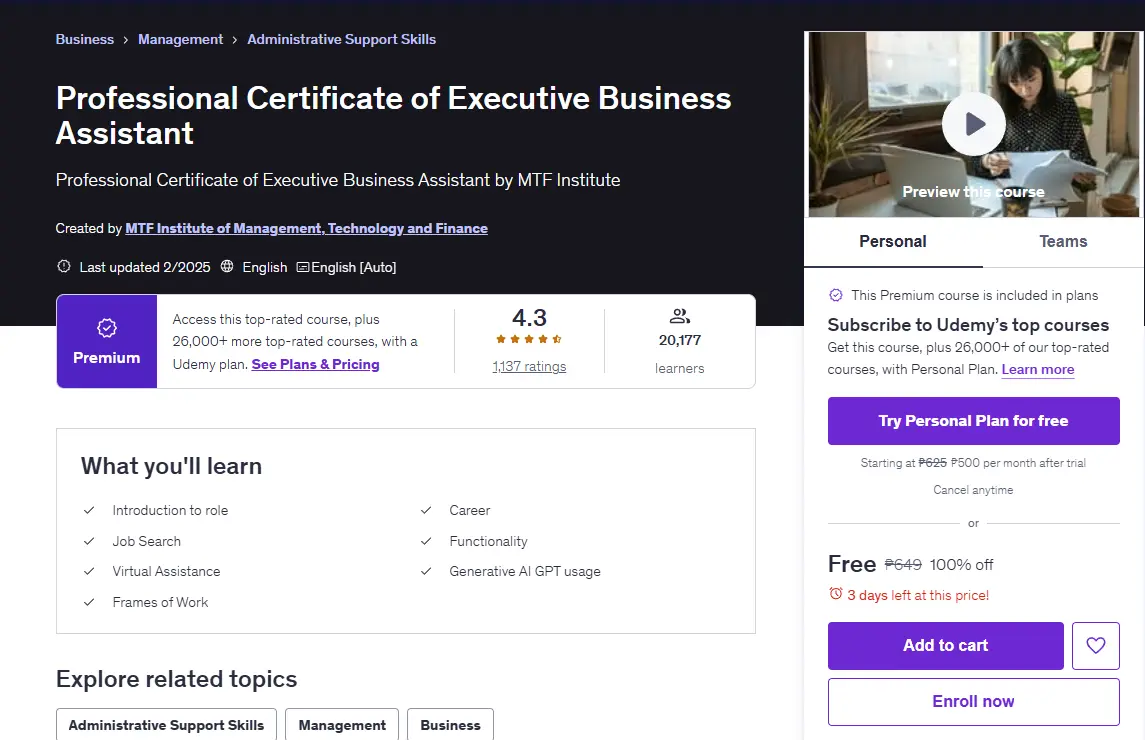Image resolution: width=1145 pixels, height=740 pixels.
Task: Click the Last updated 2/2025 text
Action: coord(145,267)
